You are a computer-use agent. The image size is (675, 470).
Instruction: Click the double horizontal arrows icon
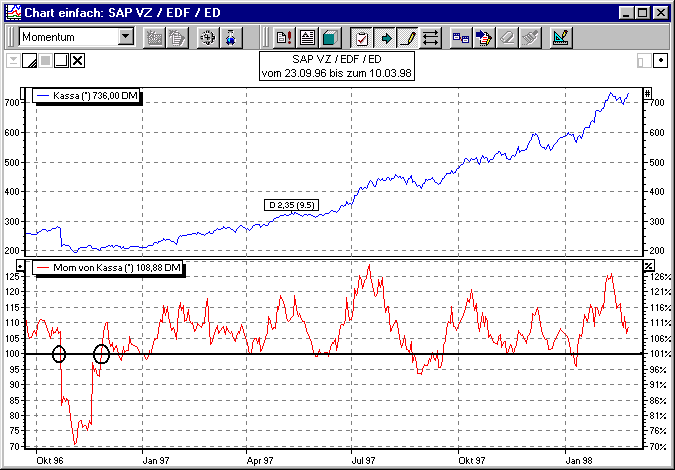click(x=431, y=38)
